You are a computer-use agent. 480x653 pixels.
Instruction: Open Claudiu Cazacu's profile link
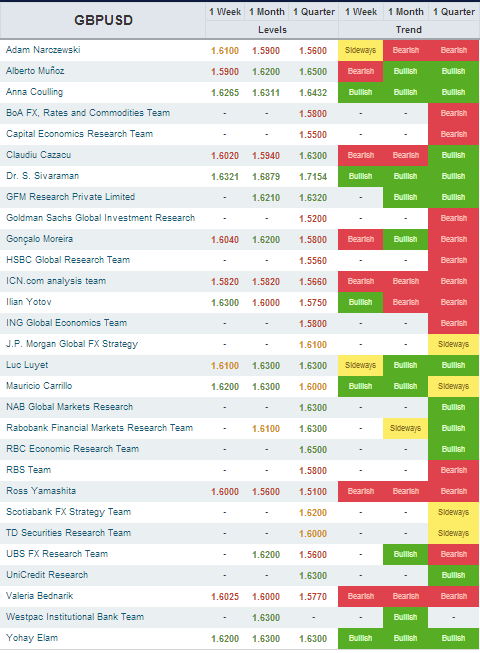click(38, 155)
